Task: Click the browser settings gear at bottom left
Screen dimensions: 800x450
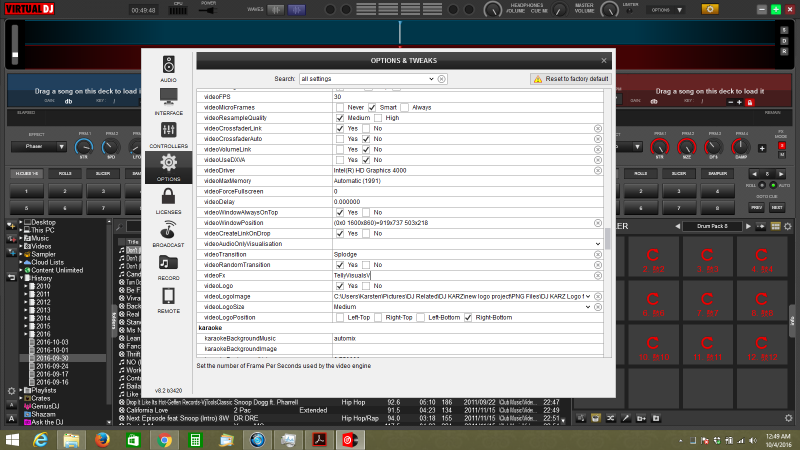Action: pyautogui.click(x=11, y=391)
